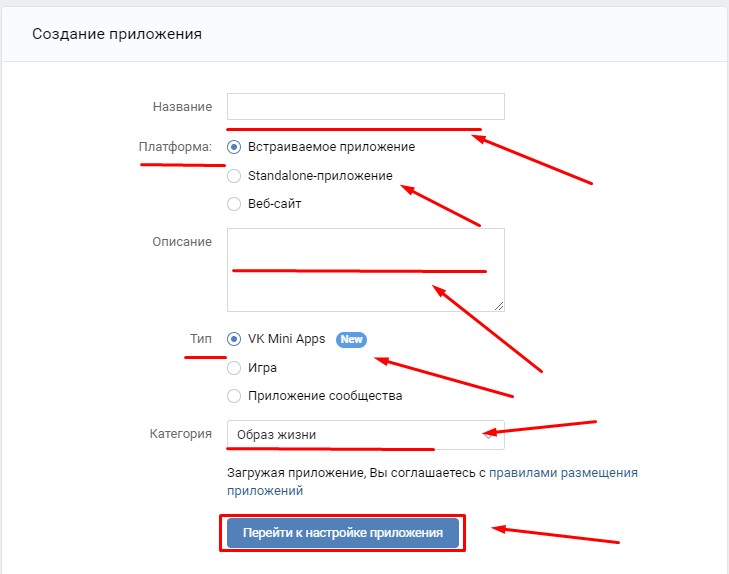The height and width of the screenshot is (574, 729).
Task: Click the Перейти к настройке приложения button
Action: click(343, 533)
